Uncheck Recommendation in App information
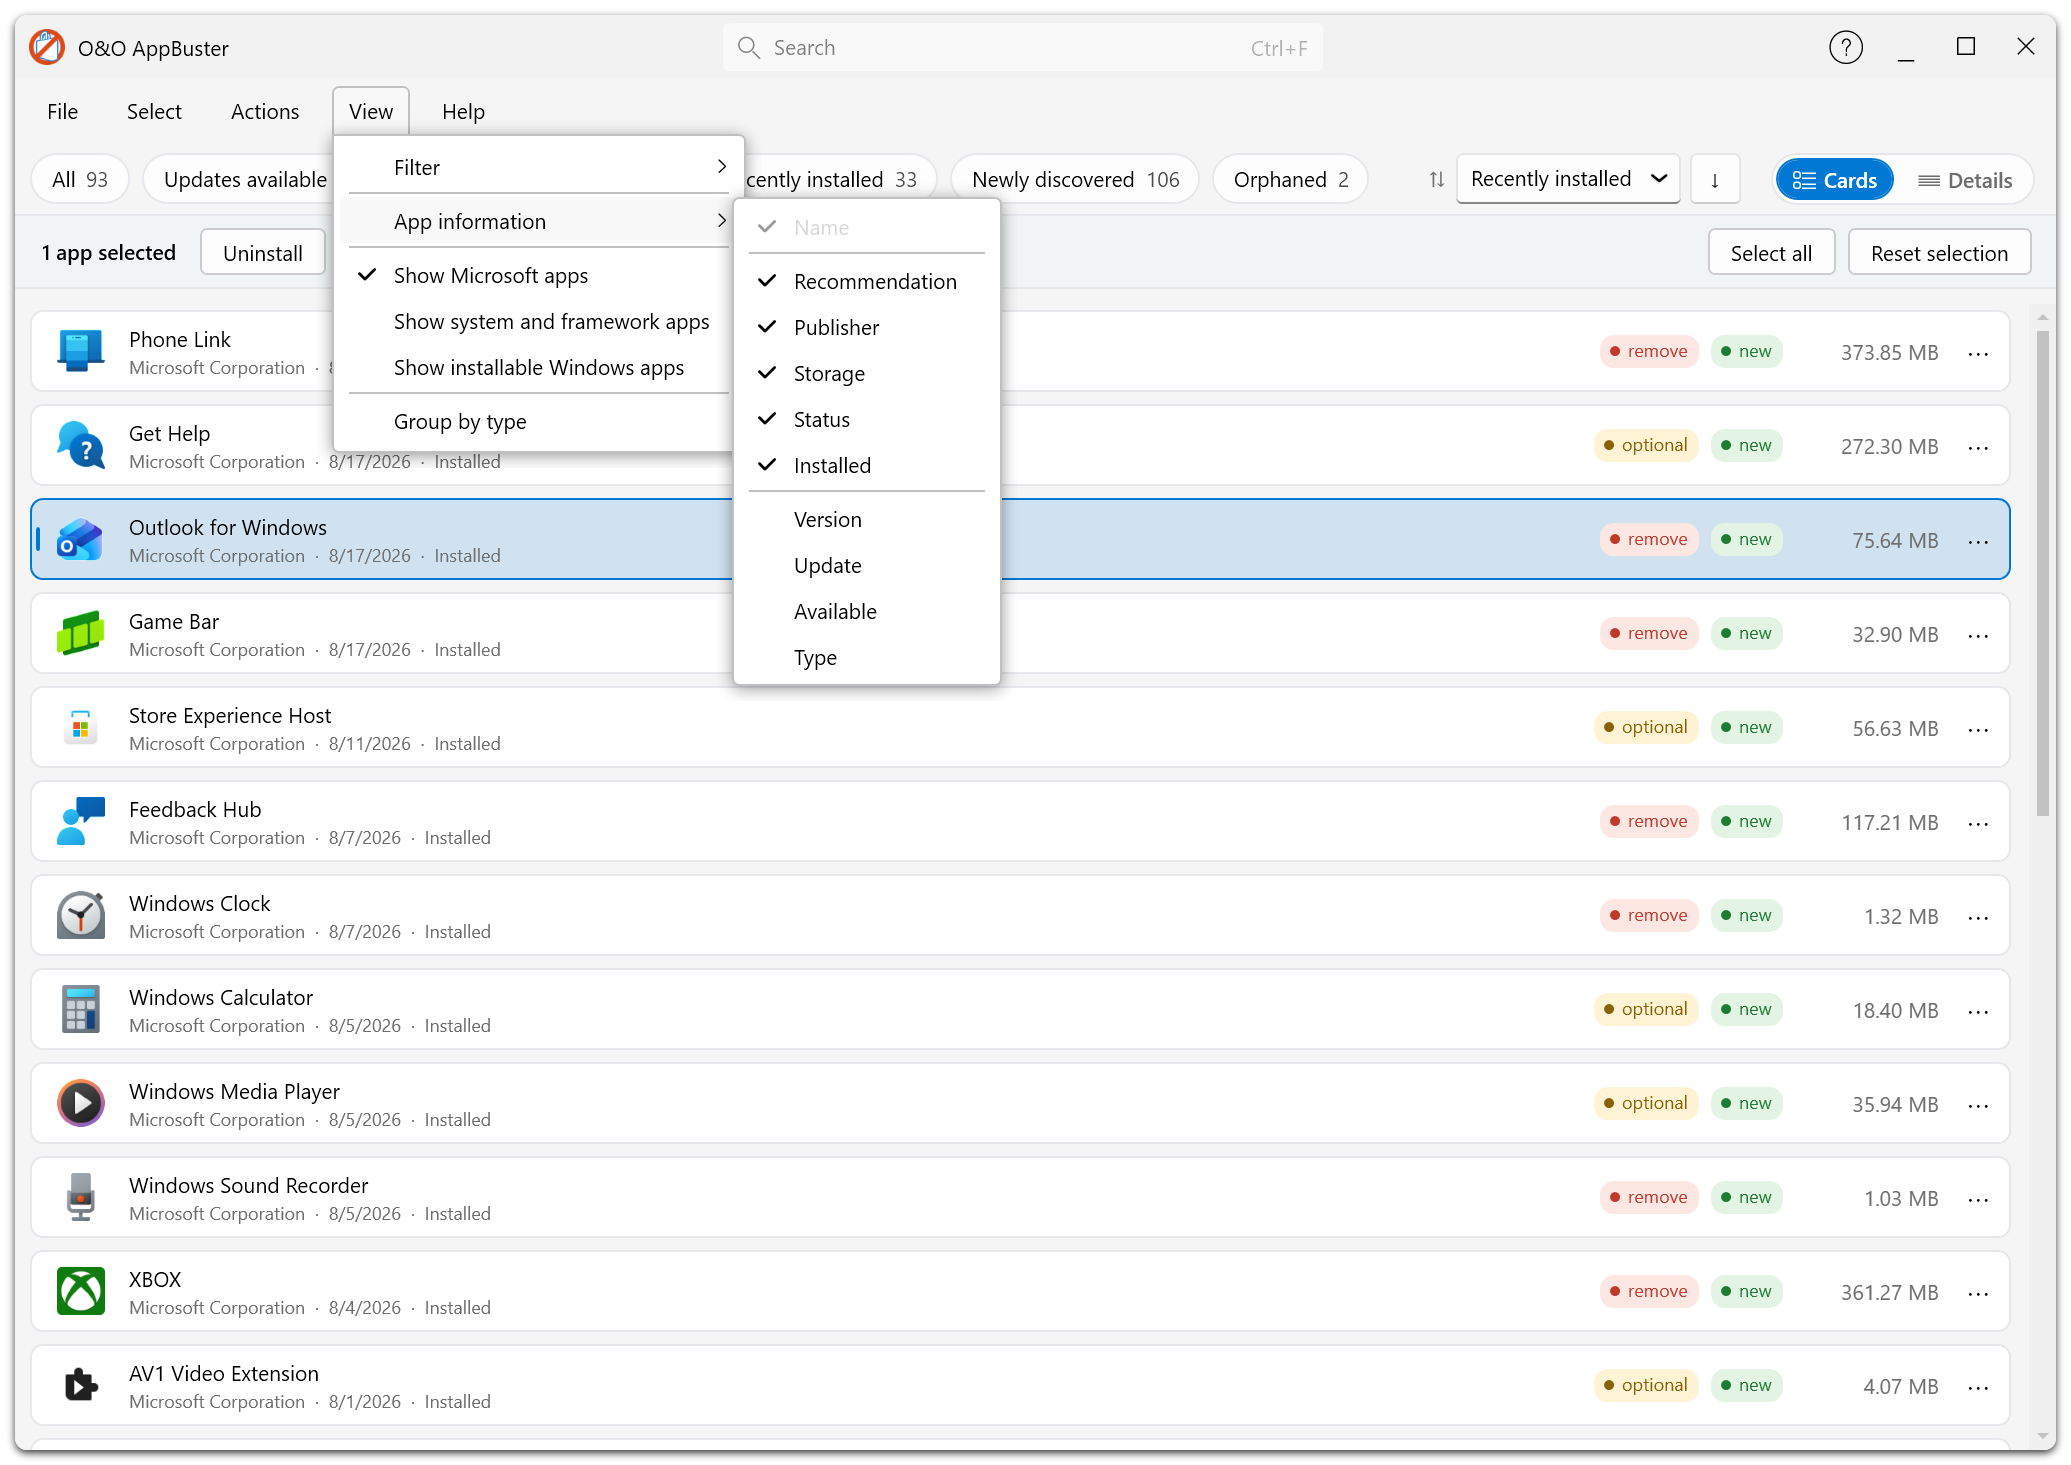Image resolution: width=2071 pixels, height=1465 pixels. [866, 281]
